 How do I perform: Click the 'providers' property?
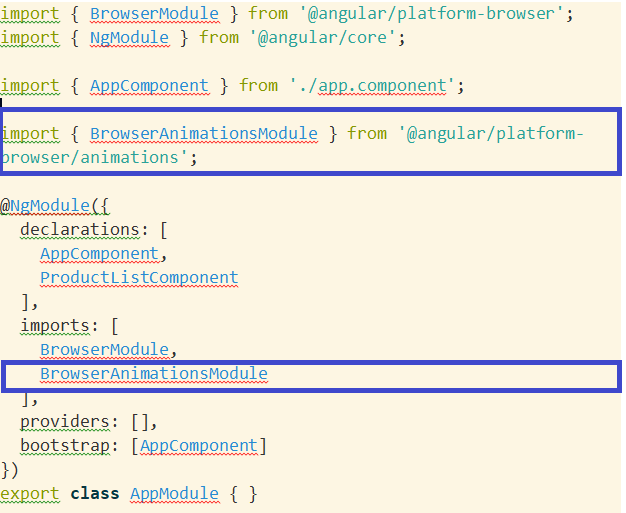point(65,422)
